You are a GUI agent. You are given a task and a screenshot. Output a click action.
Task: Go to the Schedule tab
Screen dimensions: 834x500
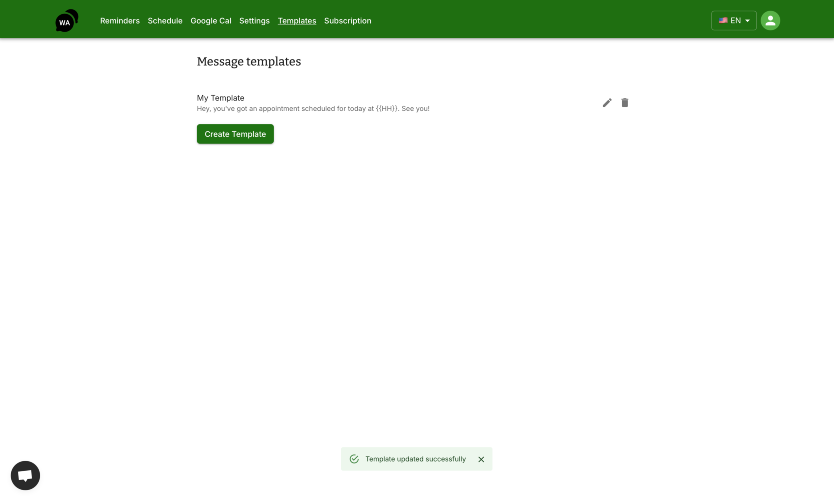point(165,21)
